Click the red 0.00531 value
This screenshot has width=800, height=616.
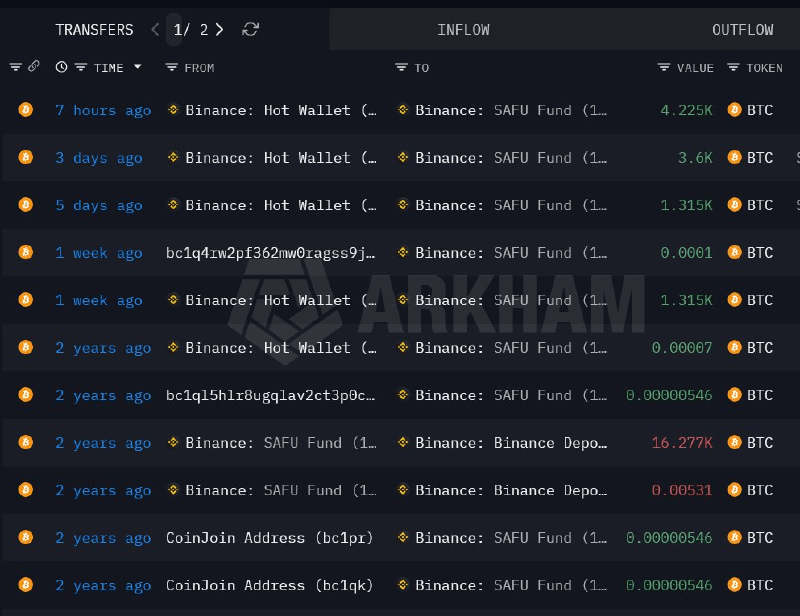click(x=682, y=490)
